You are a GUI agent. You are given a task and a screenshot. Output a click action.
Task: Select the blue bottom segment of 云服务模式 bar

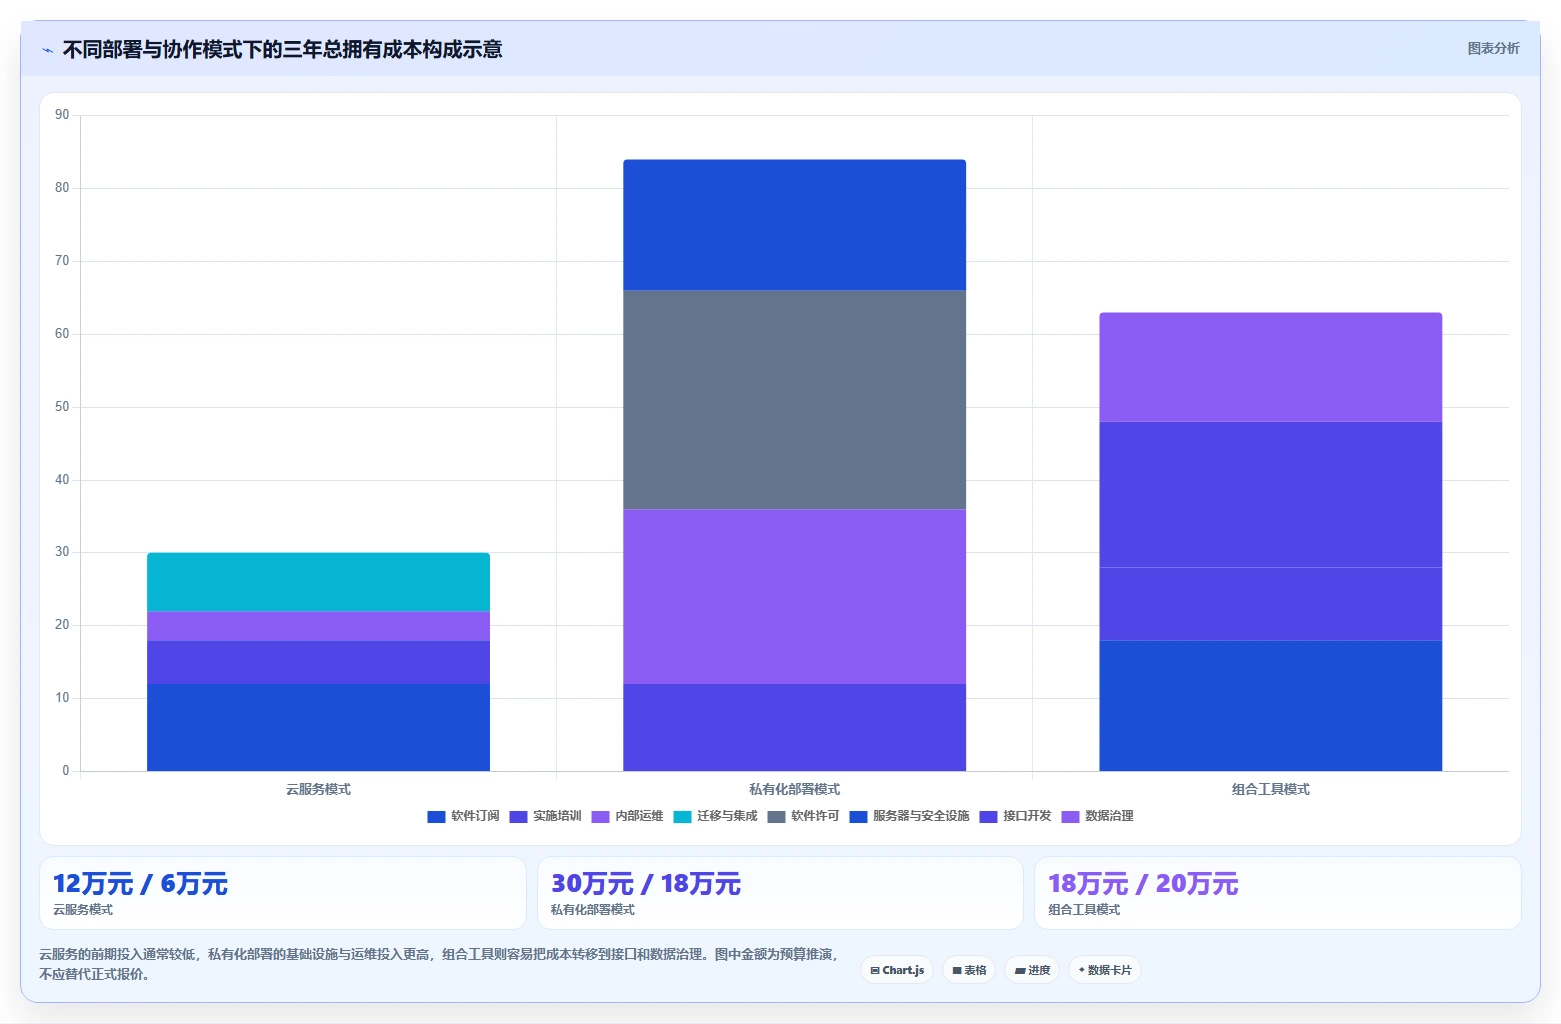pyautogui.click(x=318, y=727)
